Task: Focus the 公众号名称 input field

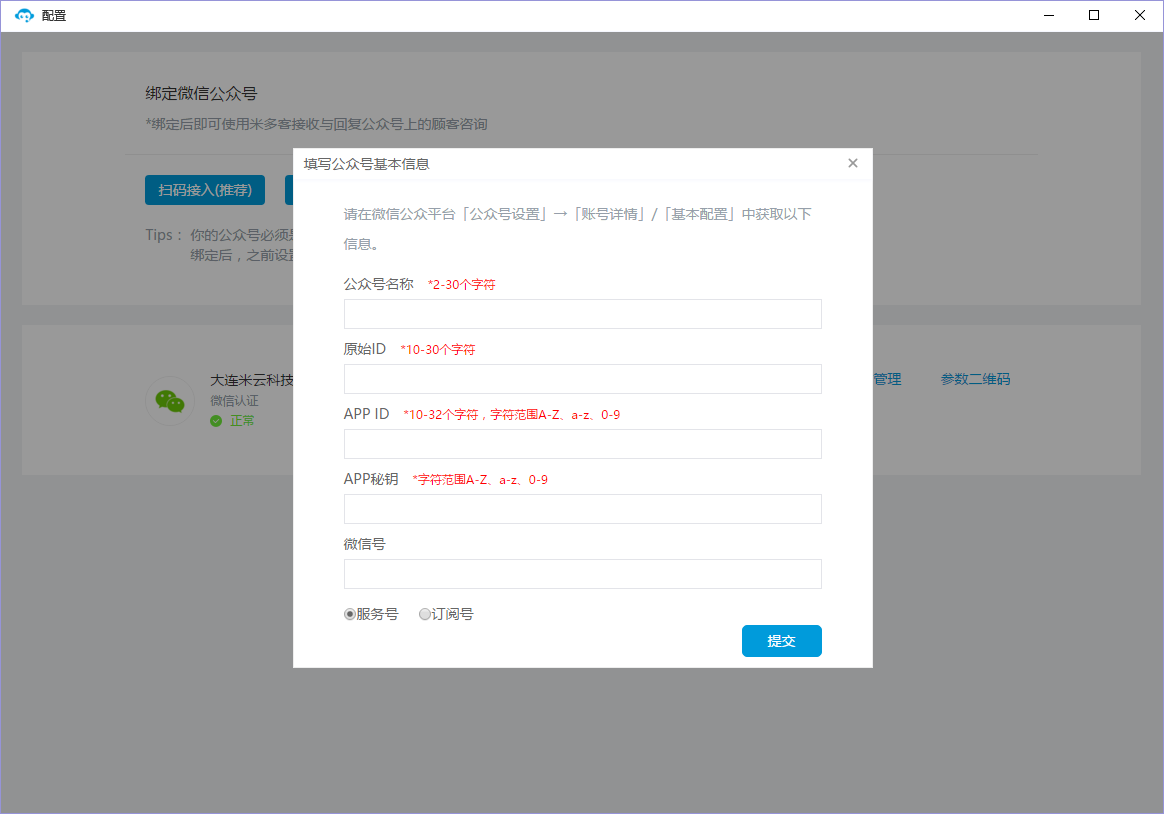Action: tap(582, 314)
